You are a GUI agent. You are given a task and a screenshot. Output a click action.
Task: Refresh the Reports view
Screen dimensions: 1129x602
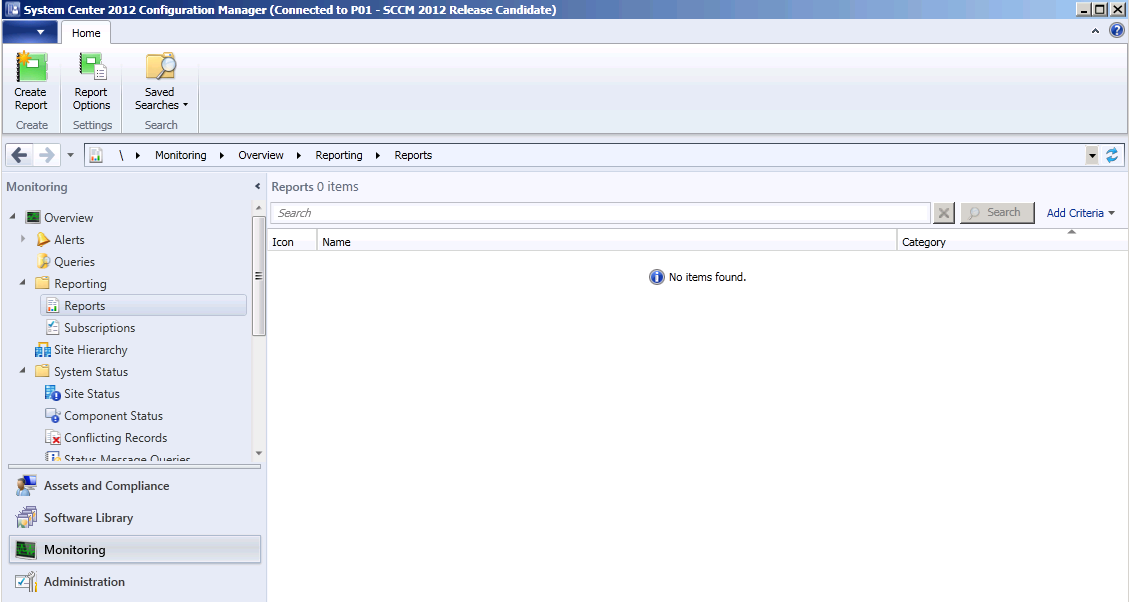1112,155
